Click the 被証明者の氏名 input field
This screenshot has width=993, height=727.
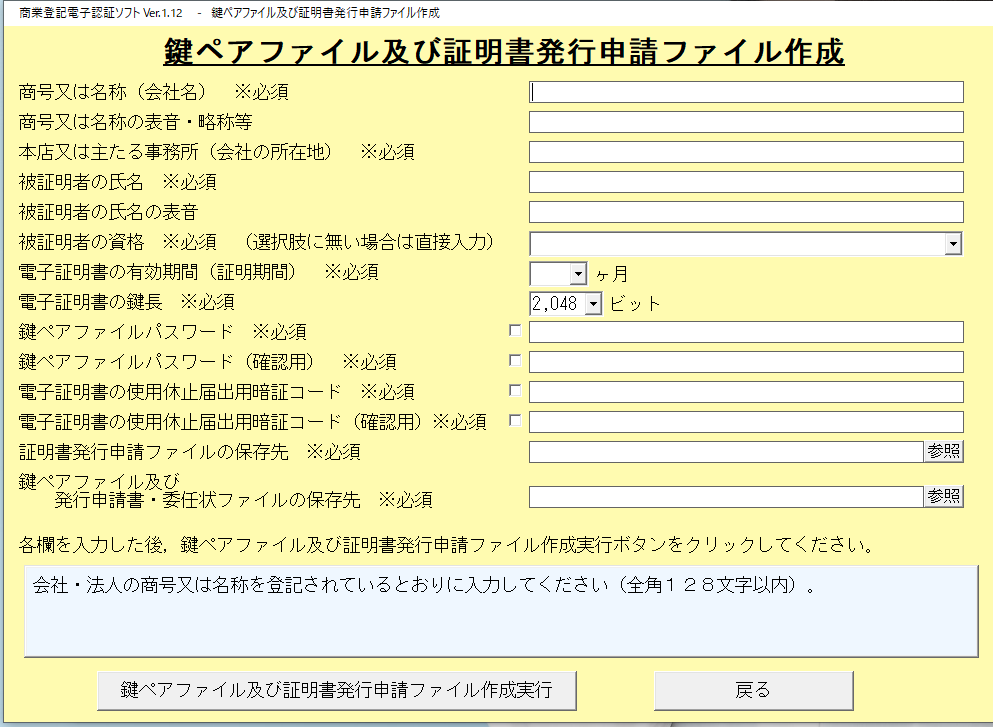coord(745,182)
